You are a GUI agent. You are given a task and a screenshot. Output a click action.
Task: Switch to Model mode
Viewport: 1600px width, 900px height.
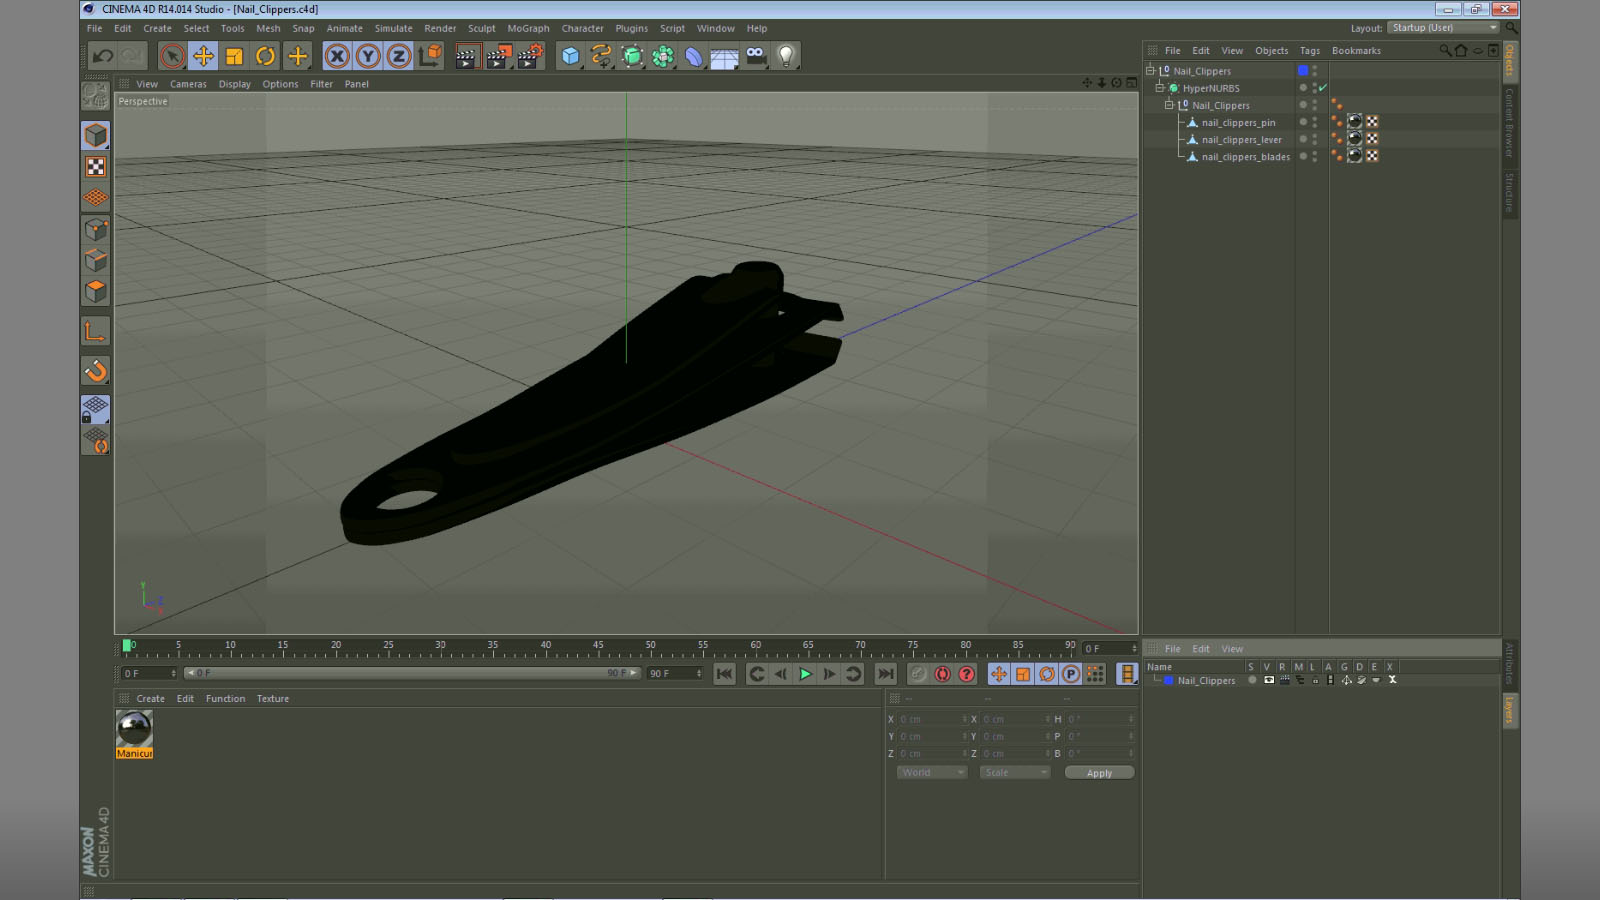pyautogui.click(x=96, y=135)
